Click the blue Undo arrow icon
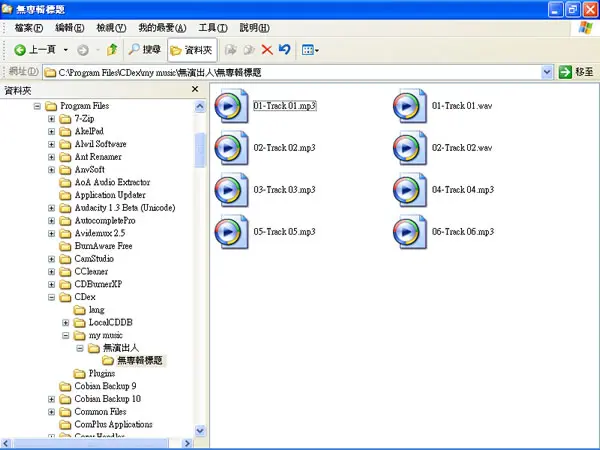This screenshot has width=600, height=450. [285, 49]
